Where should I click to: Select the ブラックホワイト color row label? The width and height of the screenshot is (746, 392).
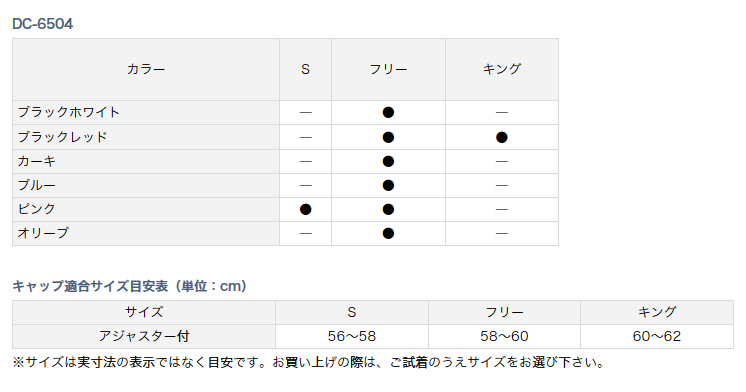pos(69,112)
